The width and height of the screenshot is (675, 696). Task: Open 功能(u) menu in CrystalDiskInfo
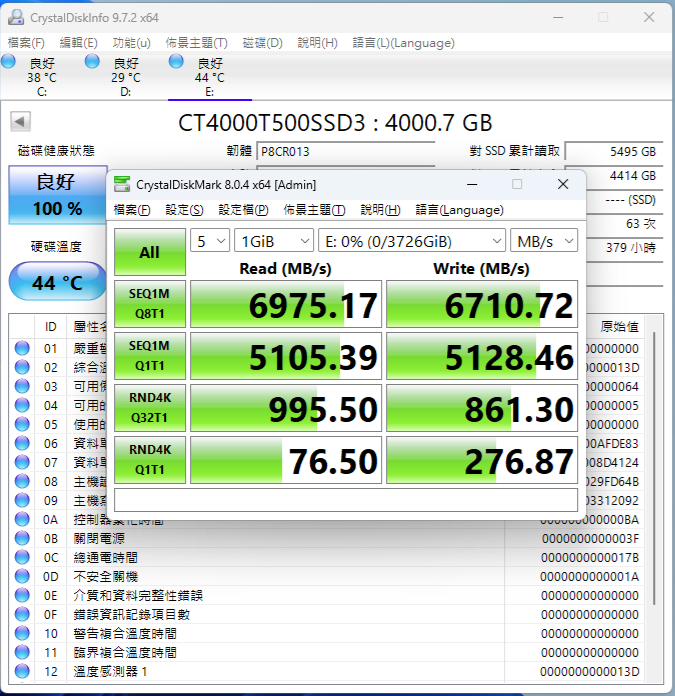point(131,43)
